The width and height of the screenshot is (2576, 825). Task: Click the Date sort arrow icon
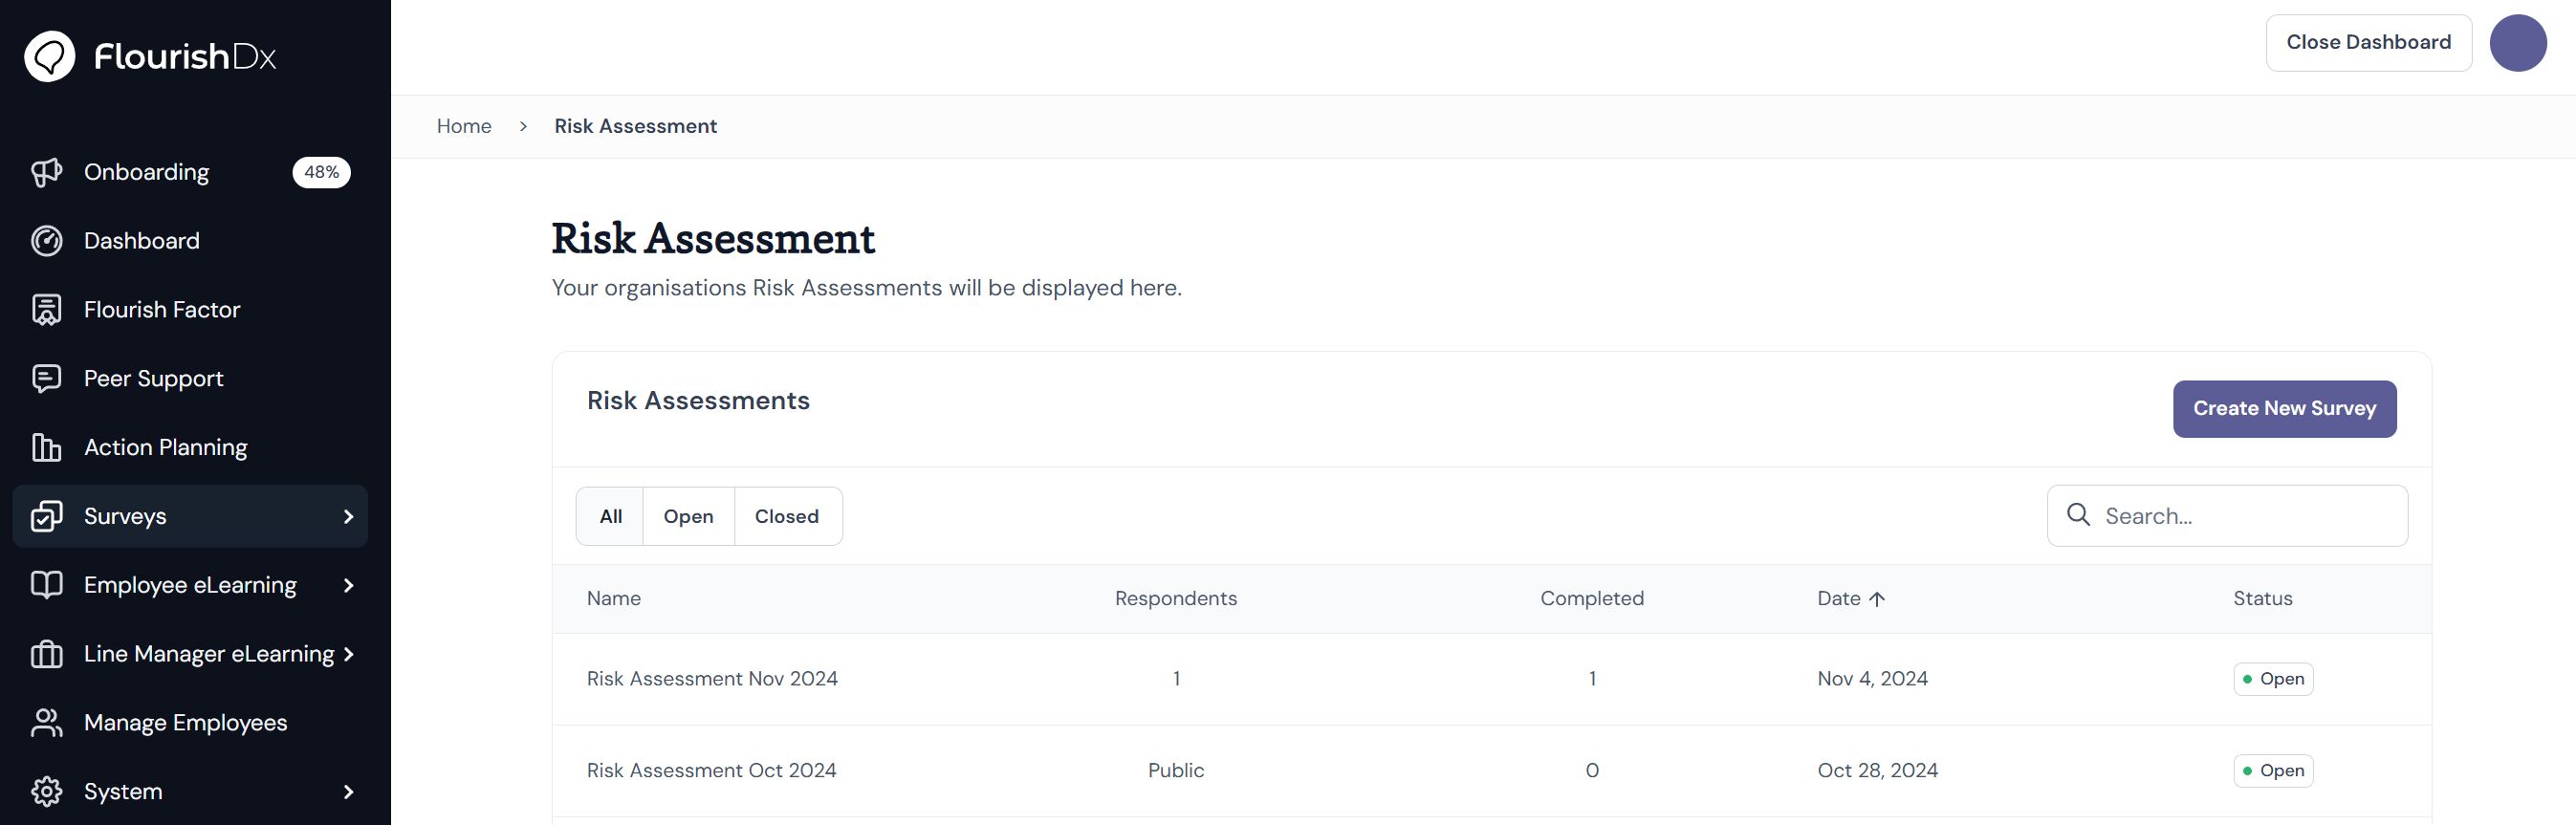pyautogui.click(x=1877, y=599)
